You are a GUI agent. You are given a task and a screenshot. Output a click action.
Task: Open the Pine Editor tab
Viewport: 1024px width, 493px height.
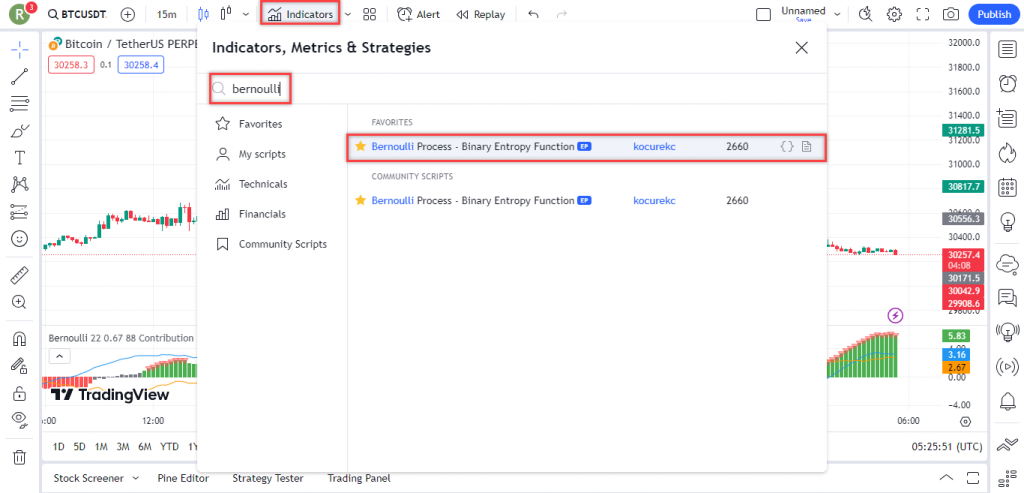coord(184,478)
